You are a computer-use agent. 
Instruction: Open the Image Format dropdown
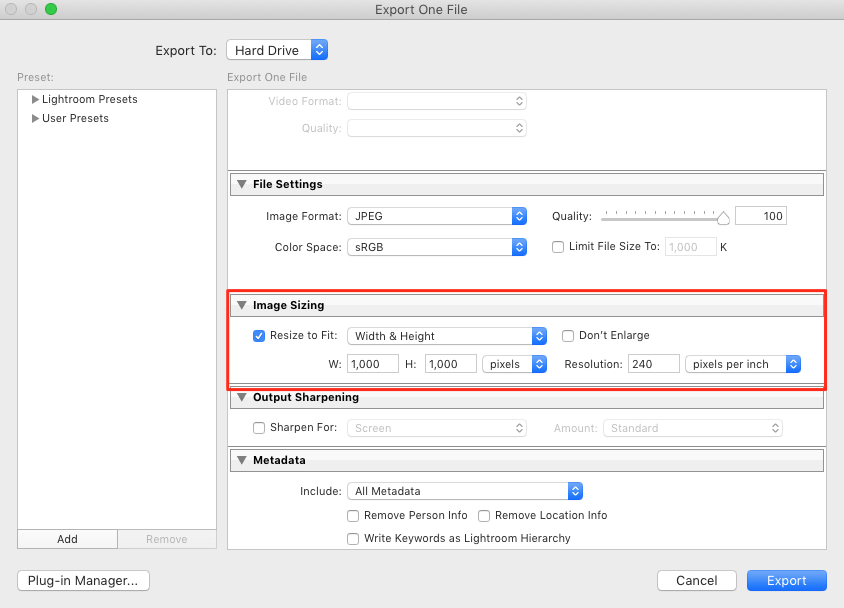[x=437, y=216]
